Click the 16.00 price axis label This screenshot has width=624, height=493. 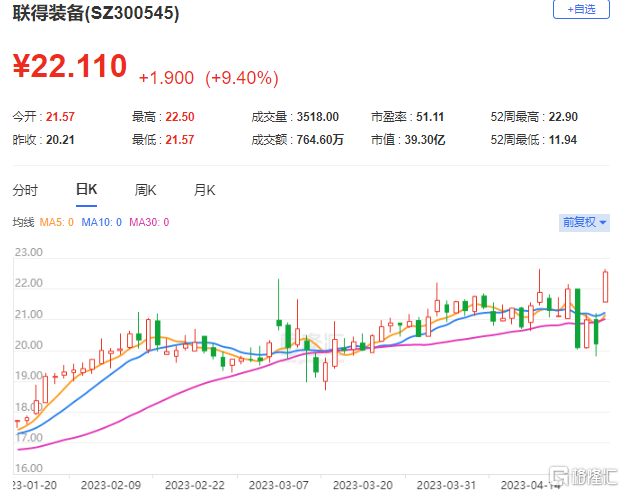(x=28, y=468)
